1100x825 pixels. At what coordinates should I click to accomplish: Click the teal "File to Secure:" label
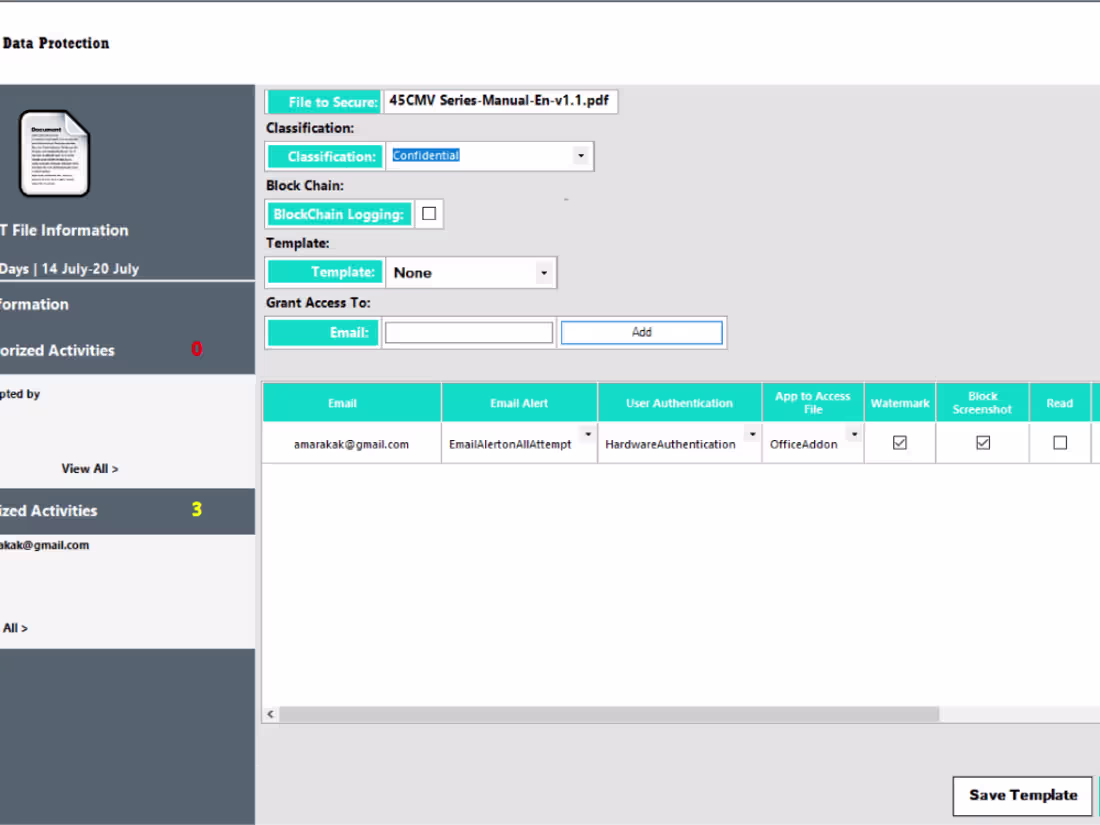tap(322, 101)
